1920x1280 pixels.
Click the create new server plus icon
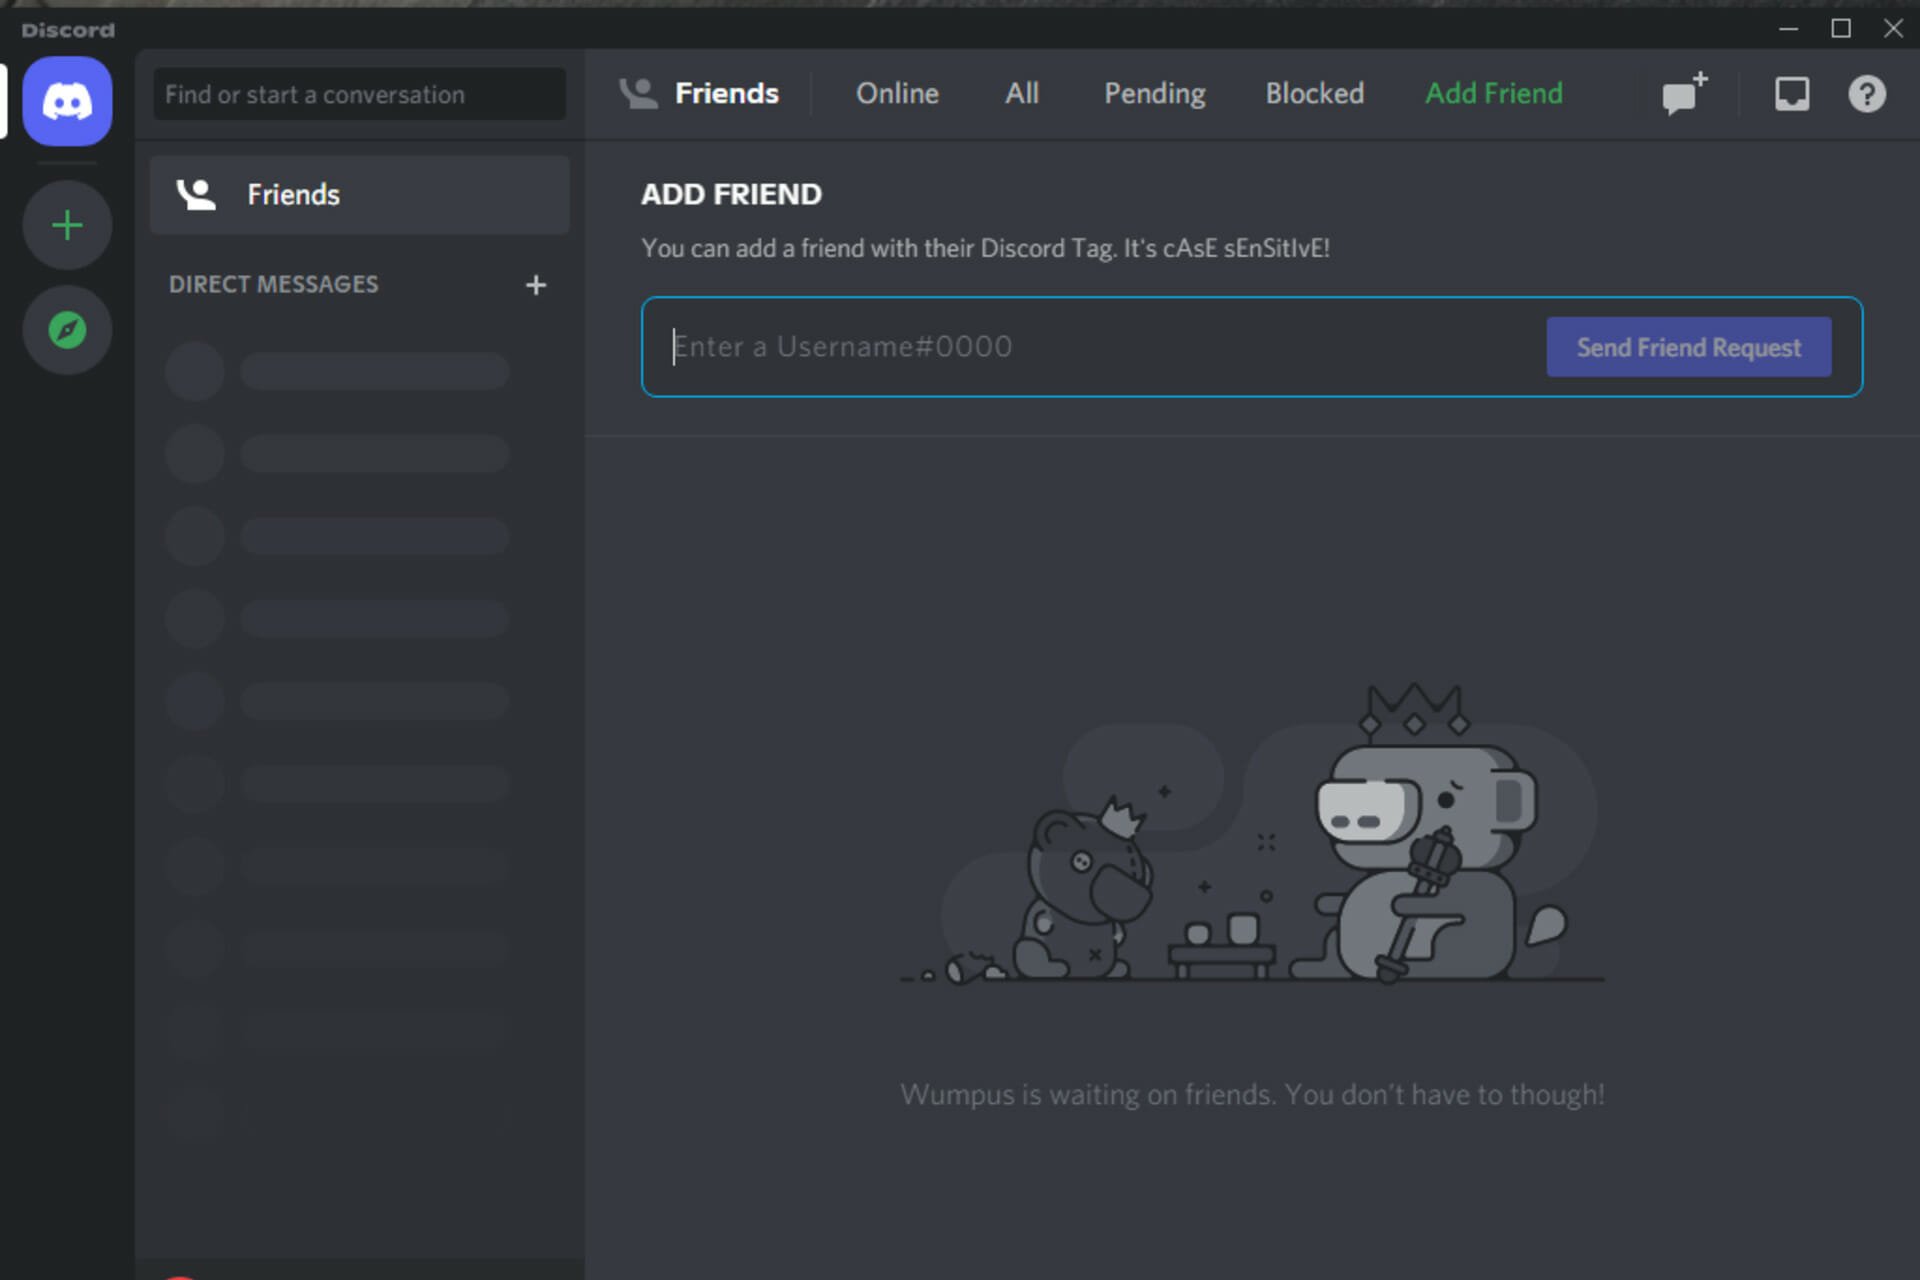pyautogui.click(x=67, y=224)
